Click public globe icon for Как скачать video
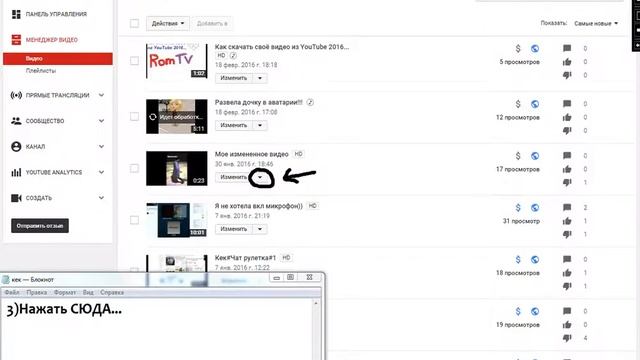The width and height of the screenshot is (640, 360). coord(535,49)
